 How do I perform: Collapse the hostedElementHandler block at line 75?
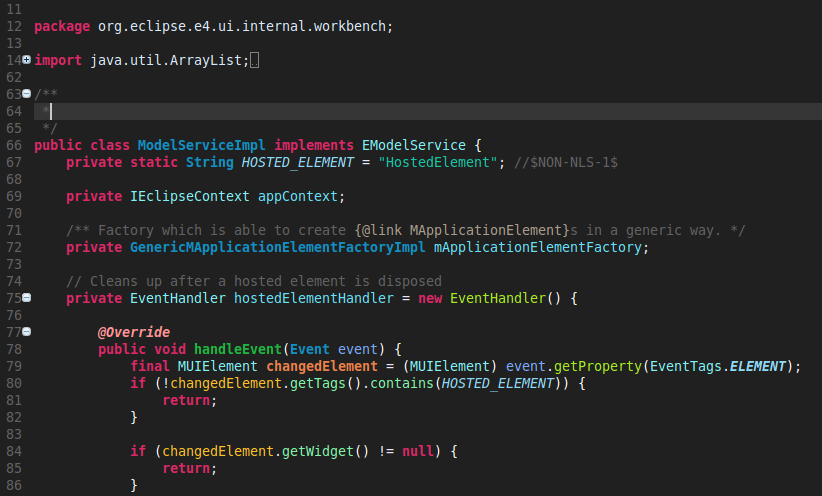[x=26, y=298]
